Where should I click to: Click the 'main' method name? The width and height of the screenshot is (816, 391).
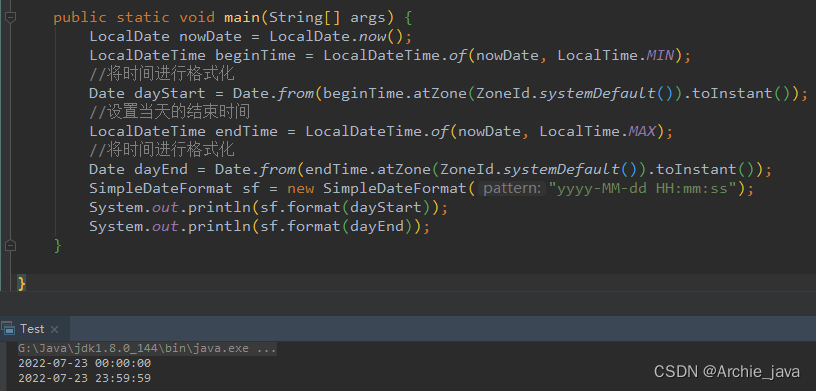(242, 18)
